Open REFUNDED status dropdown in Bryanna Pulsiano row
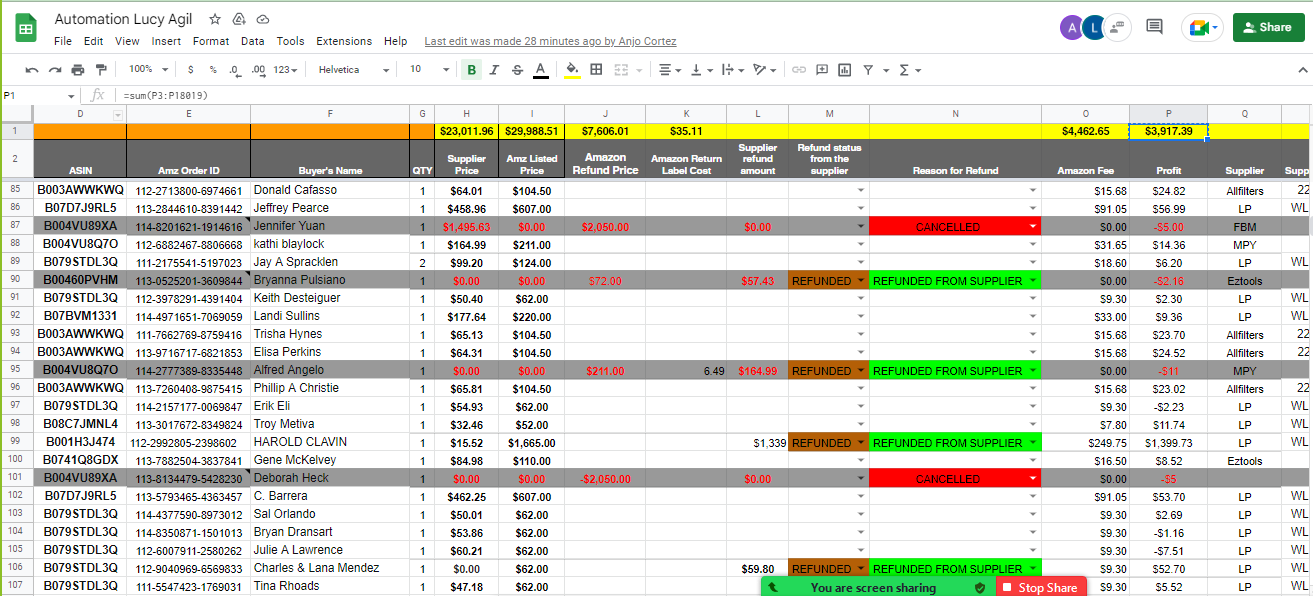 pyautogui.click(x=861, y=282)
